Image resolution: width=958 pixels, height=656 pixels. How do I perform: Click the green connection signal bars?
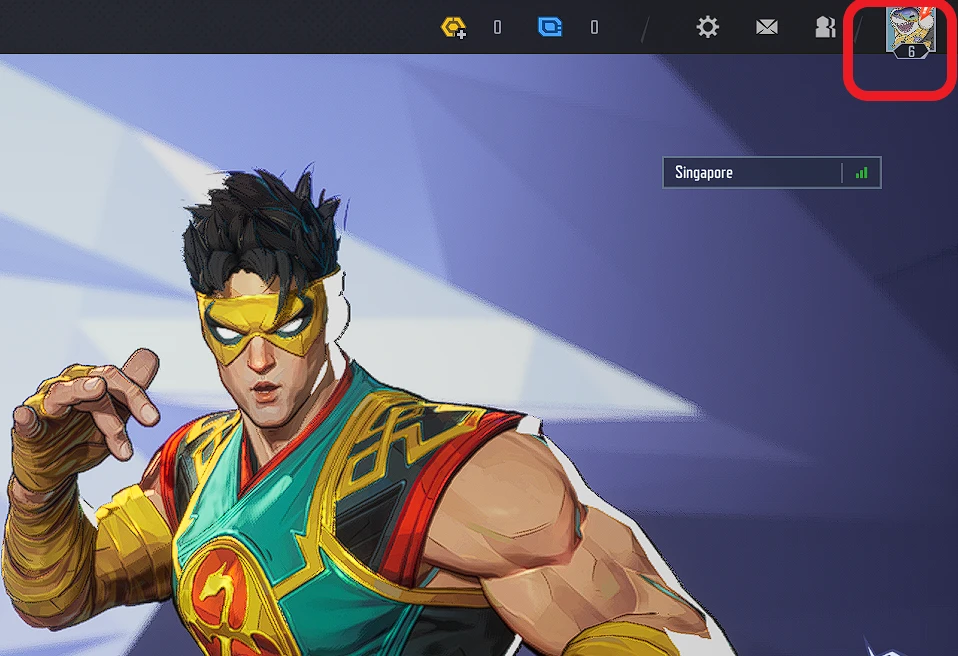coord(861,173)
